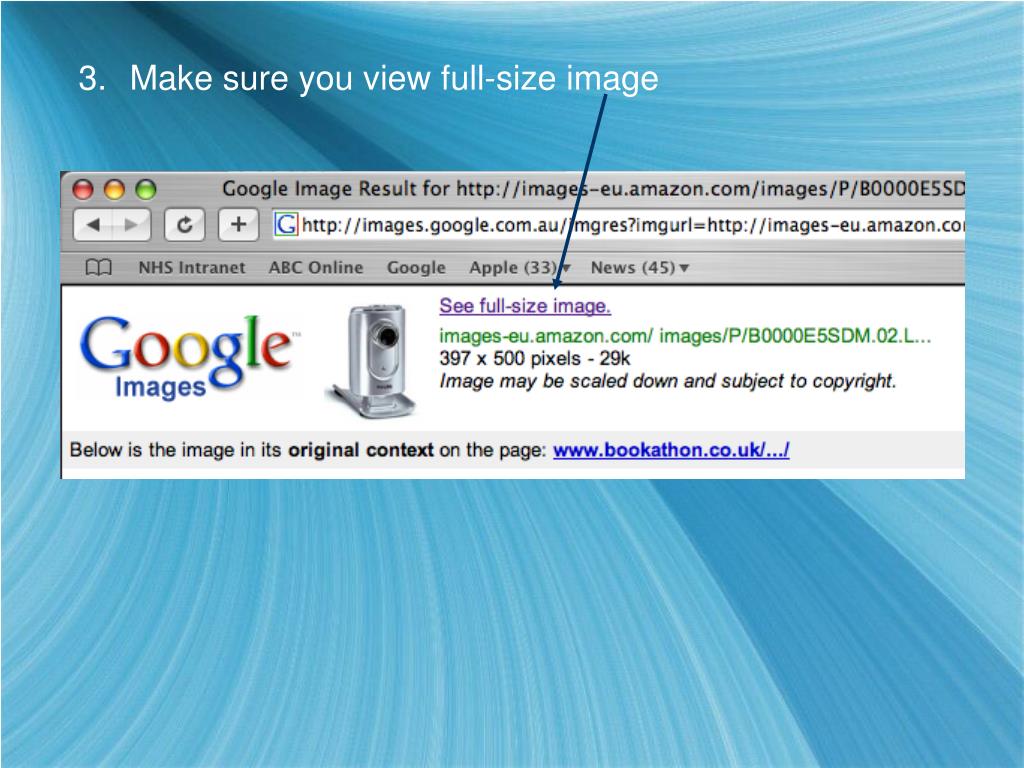Click the green images-eu.amazon.com URL text
1024x768 pixels.
685,336
